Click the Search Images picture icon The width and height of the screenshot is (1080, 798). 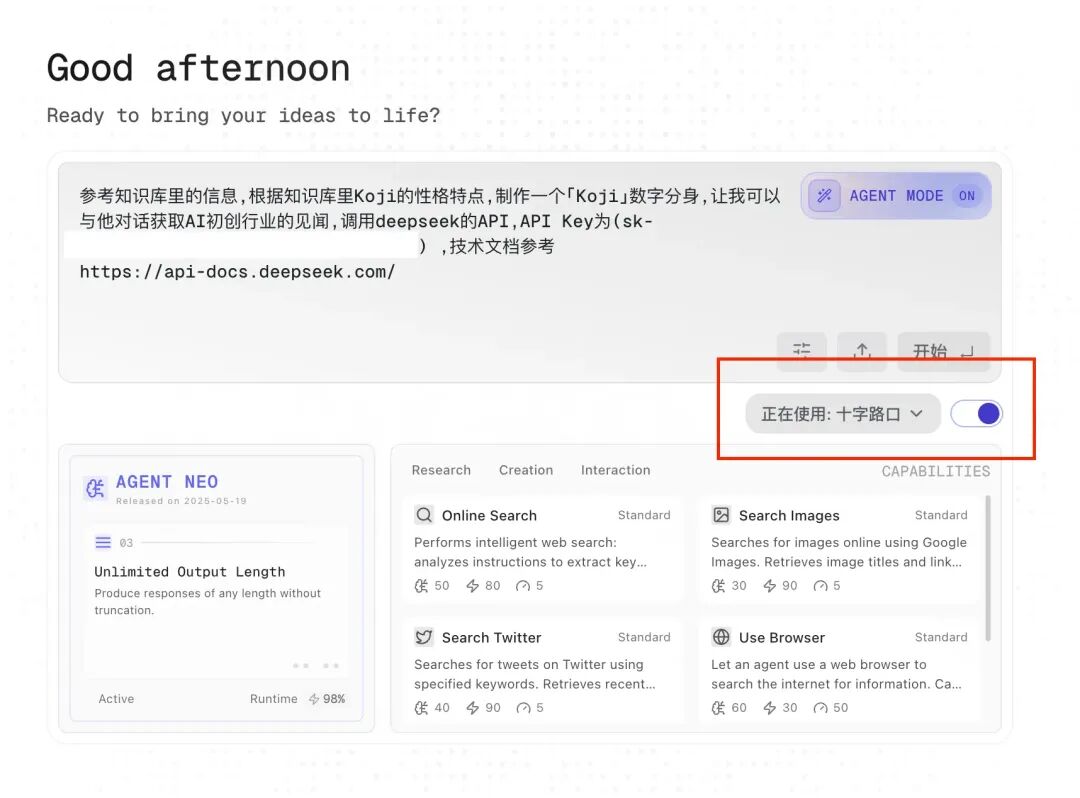pos(721,515)
